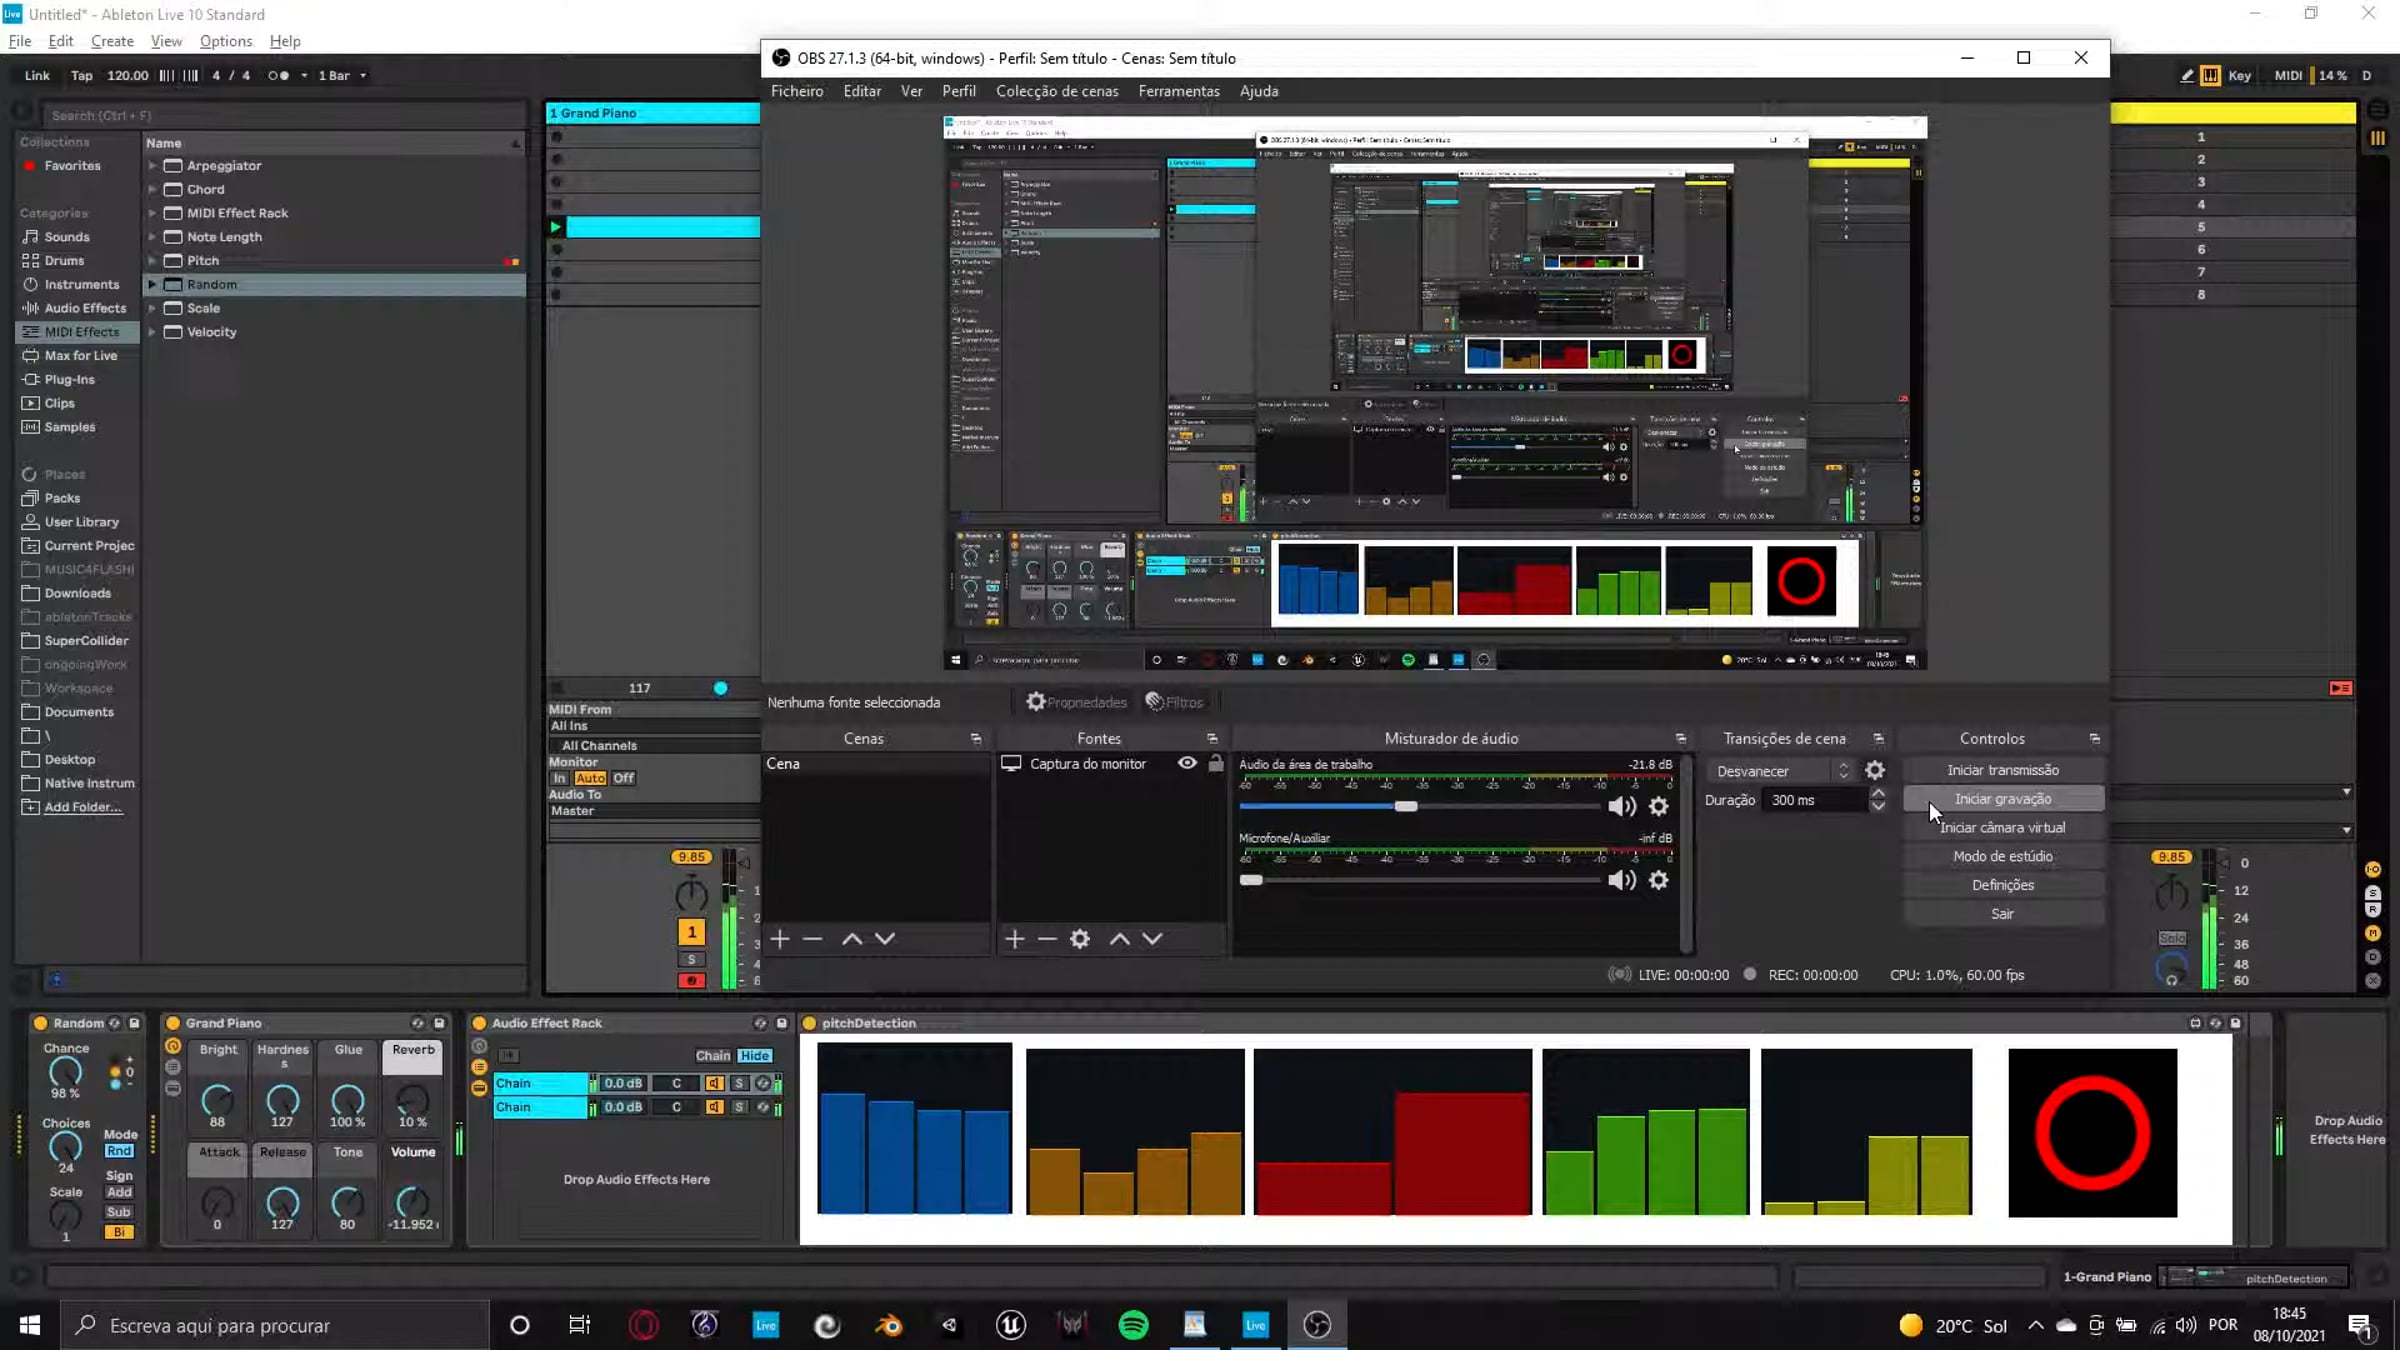Open the Ferramentas menu in OBS
The image size is (2400, 1350).
(x=1178, y=91)
